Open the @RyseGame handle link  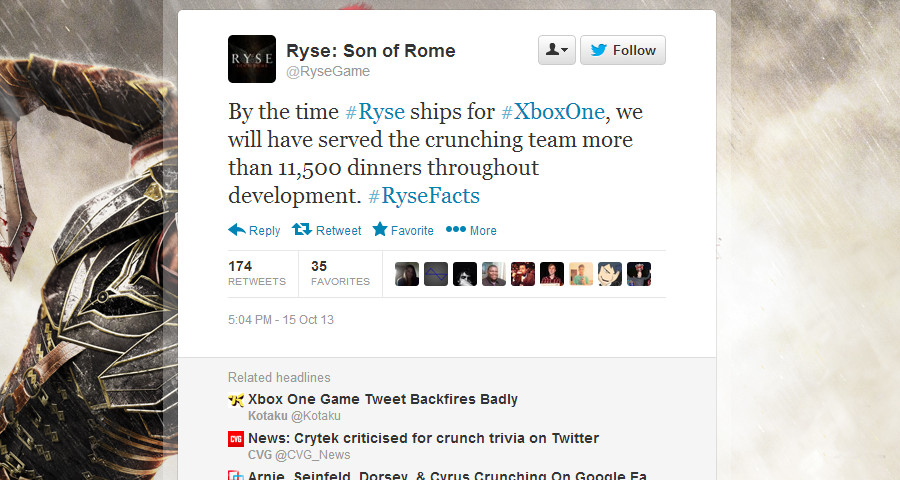[x=328, y=71]
